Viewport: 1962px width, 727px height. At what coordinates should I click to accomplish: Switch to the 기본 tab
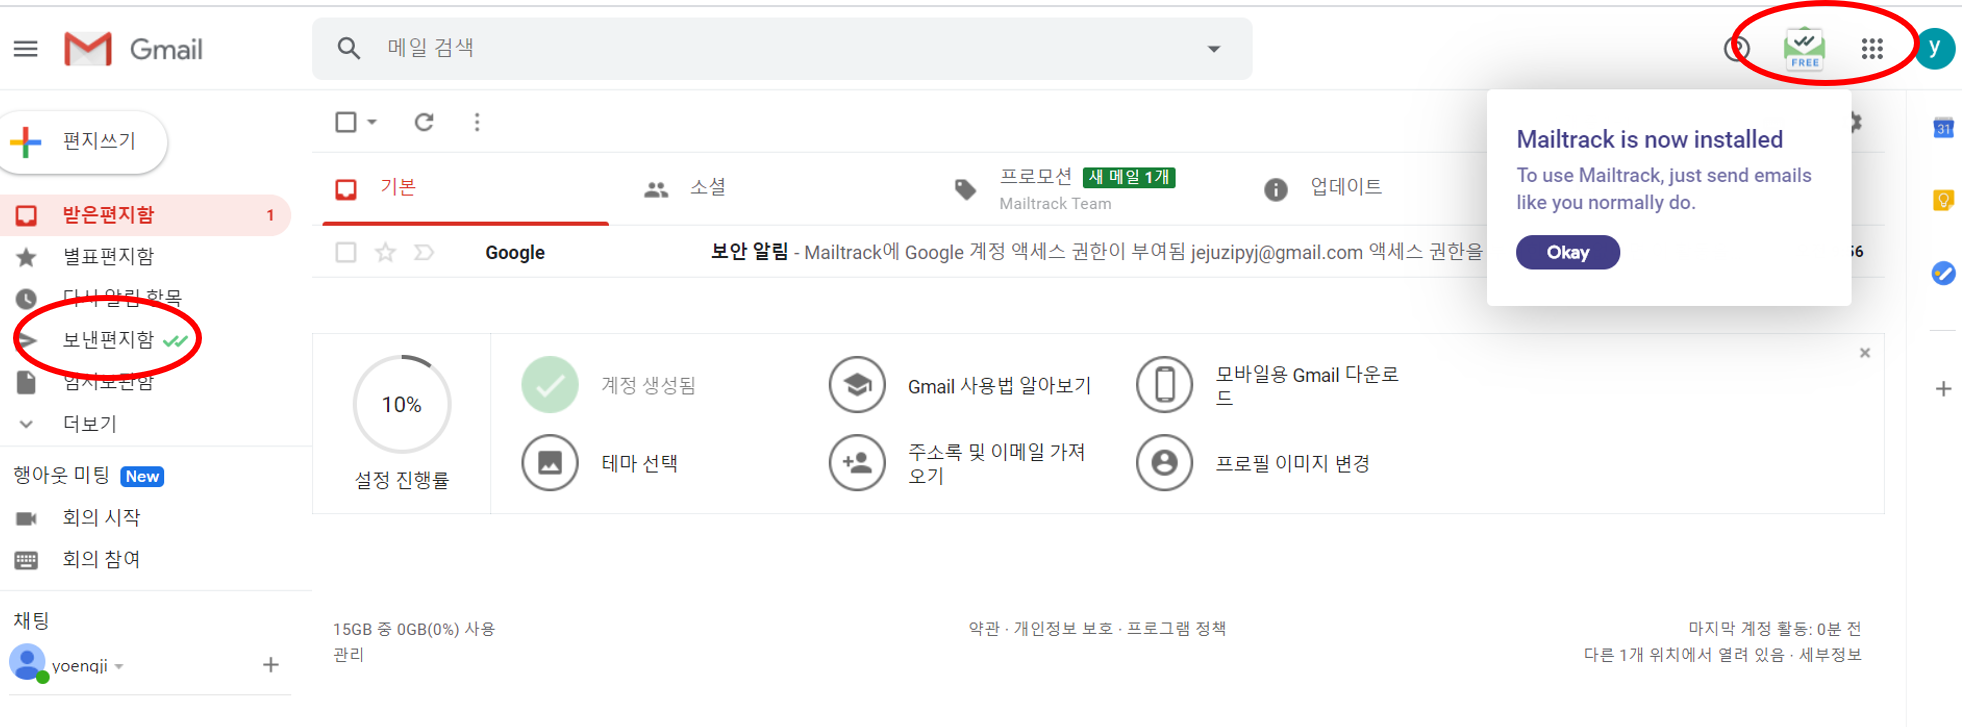[466, 188]
